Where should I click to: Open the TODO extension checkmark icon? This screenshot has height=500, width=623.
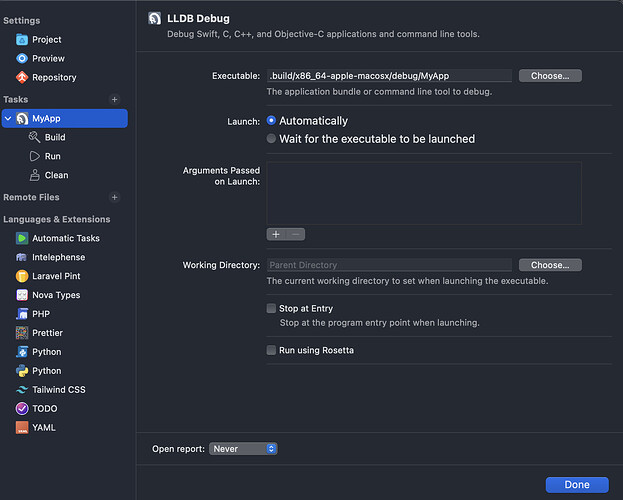[x=22, y=408]
